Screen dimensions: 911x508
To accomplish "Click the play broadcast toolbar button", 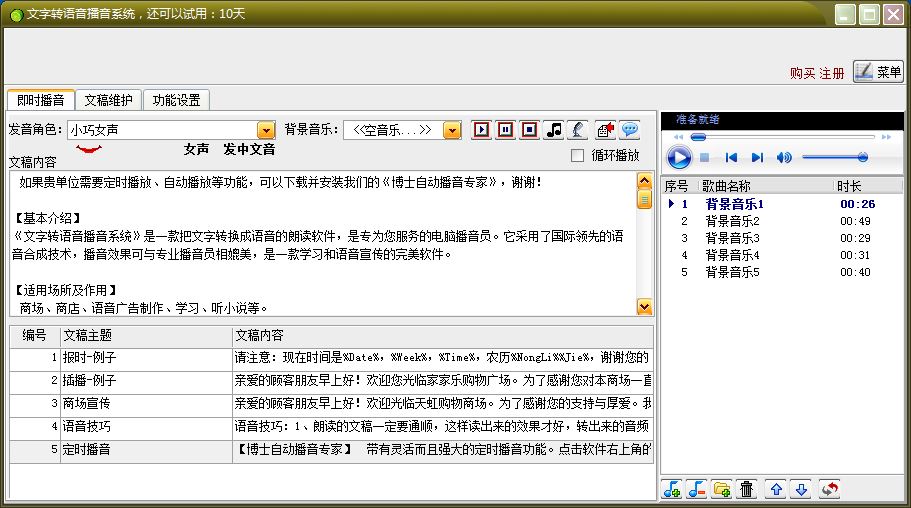I will 481,130.
